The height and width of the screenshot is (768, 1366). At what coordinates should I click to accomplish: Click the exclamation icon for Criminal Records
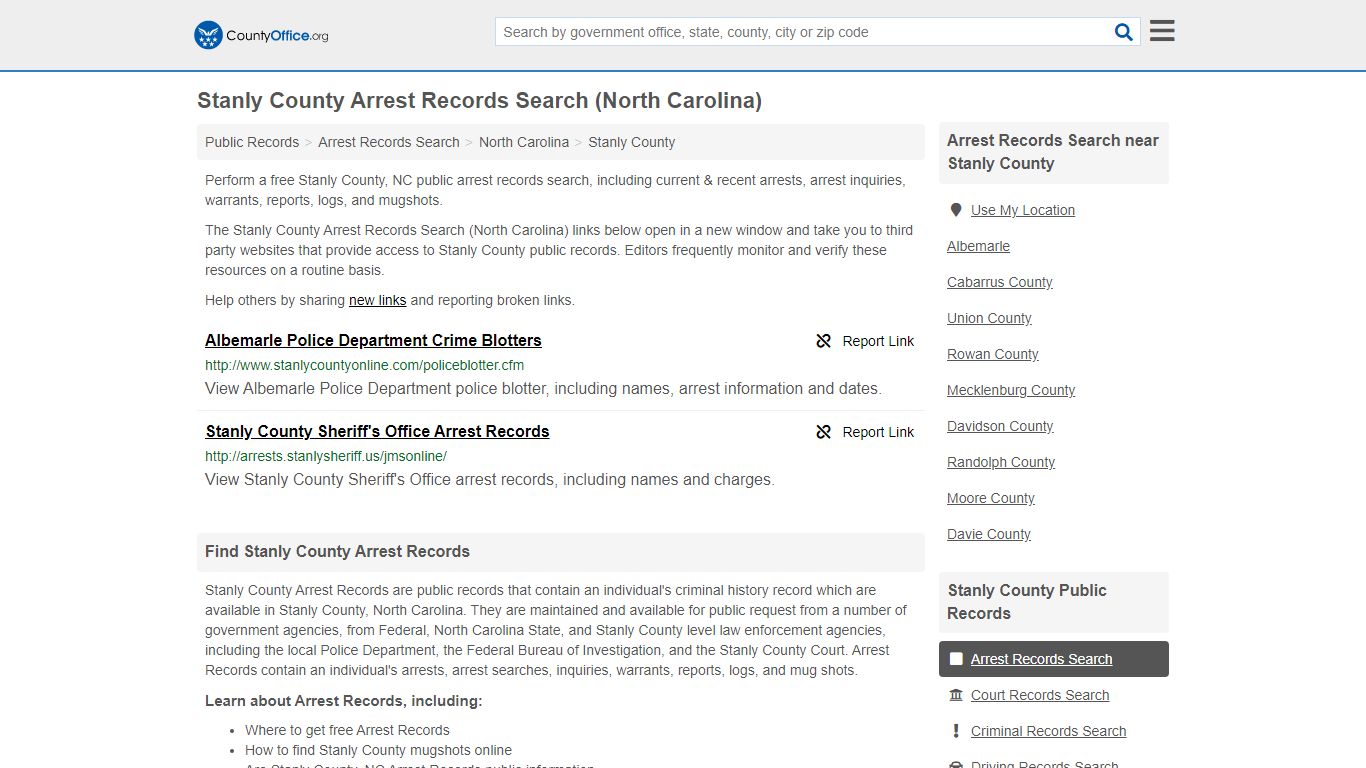pos(956,731)
